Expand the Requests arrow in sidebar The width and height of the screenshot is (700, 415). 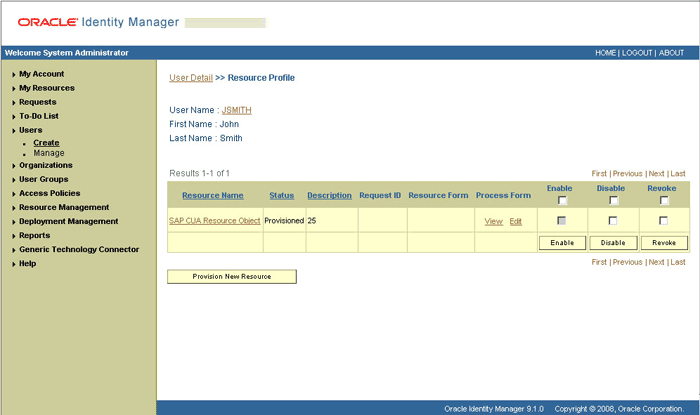[x=14, y=103]
